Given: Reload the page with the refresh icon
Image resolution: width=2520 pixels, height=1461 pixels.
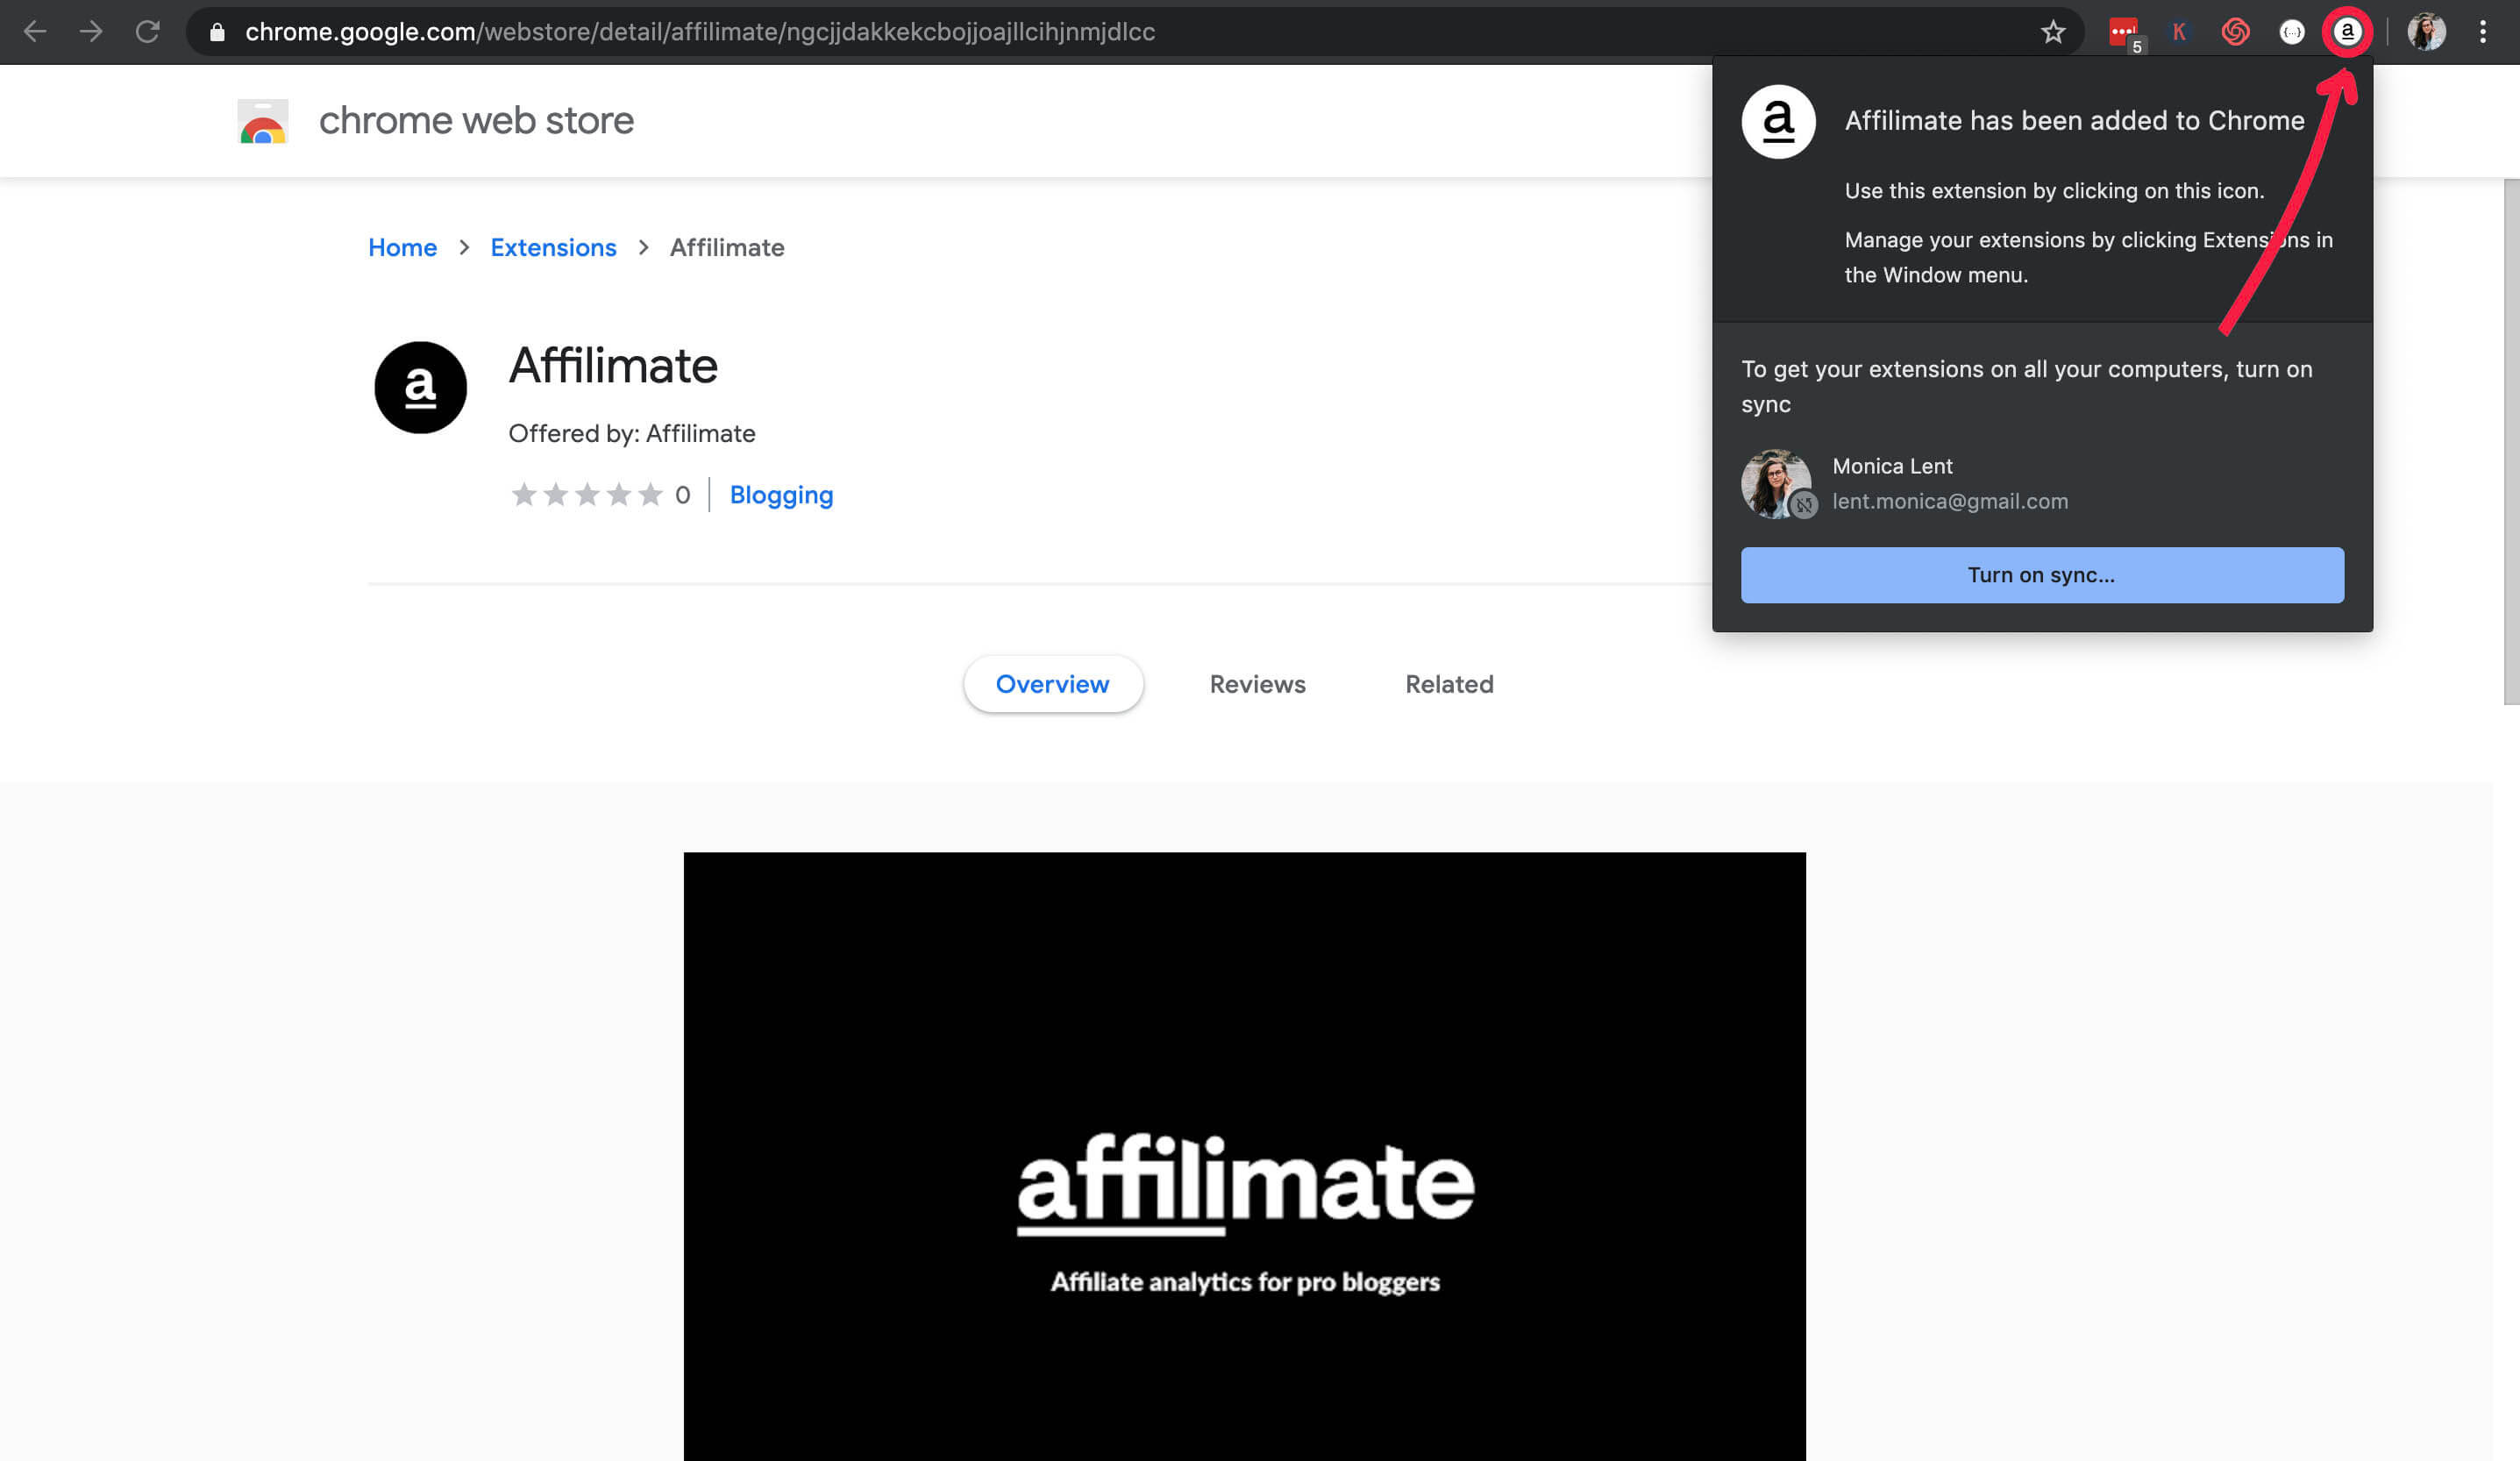Looking at the screenshot, I should [x=148, y=32].
